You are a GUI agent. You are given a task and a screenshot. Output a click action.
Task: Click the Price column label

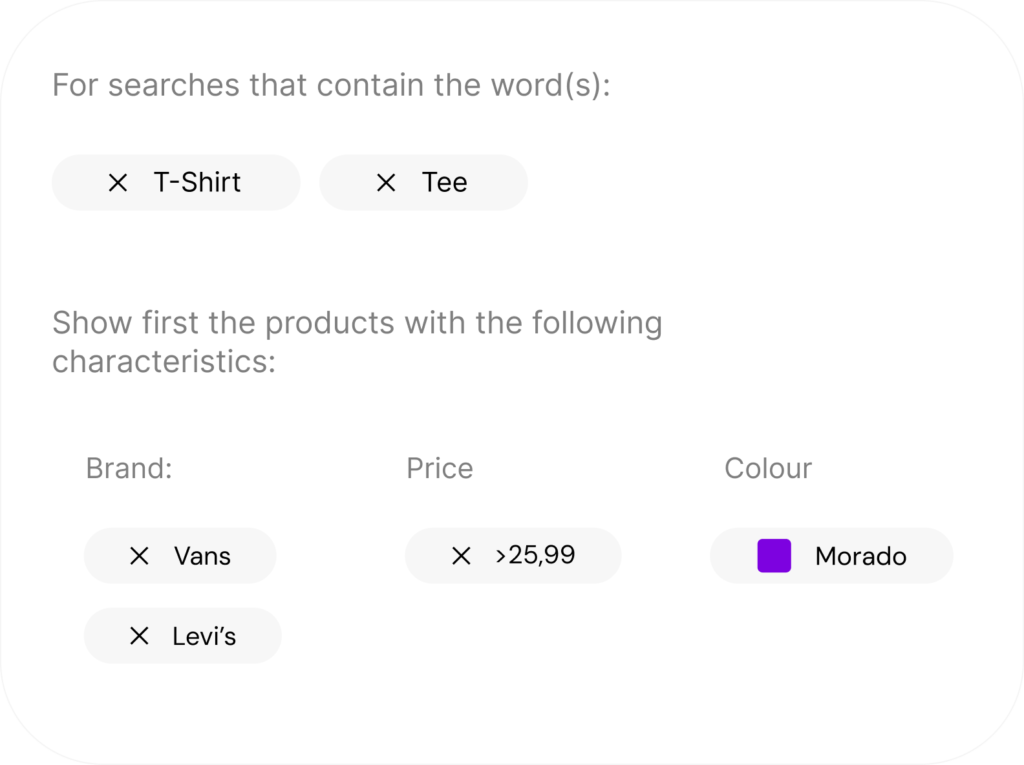439,468
